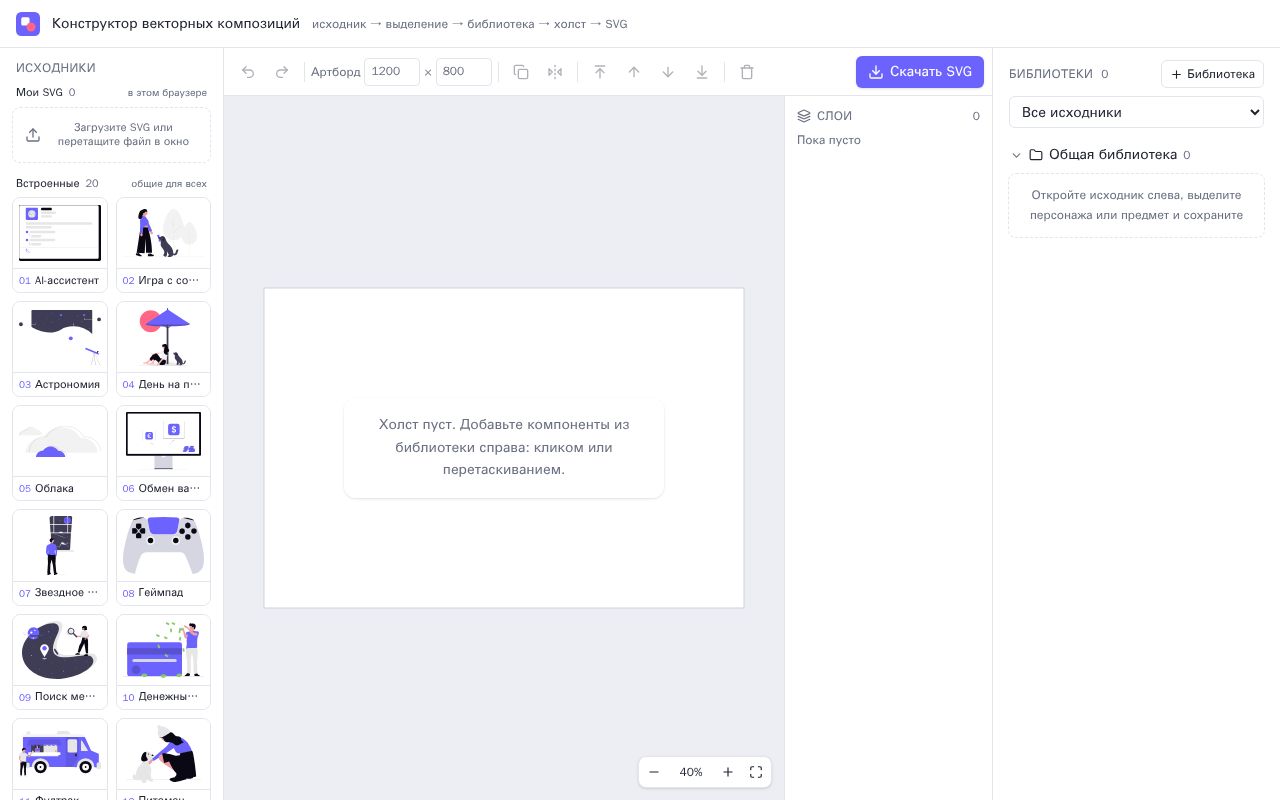Screen dimensions: 1280x800
Task: Click the layers stack icon
Action: (804, 116)
